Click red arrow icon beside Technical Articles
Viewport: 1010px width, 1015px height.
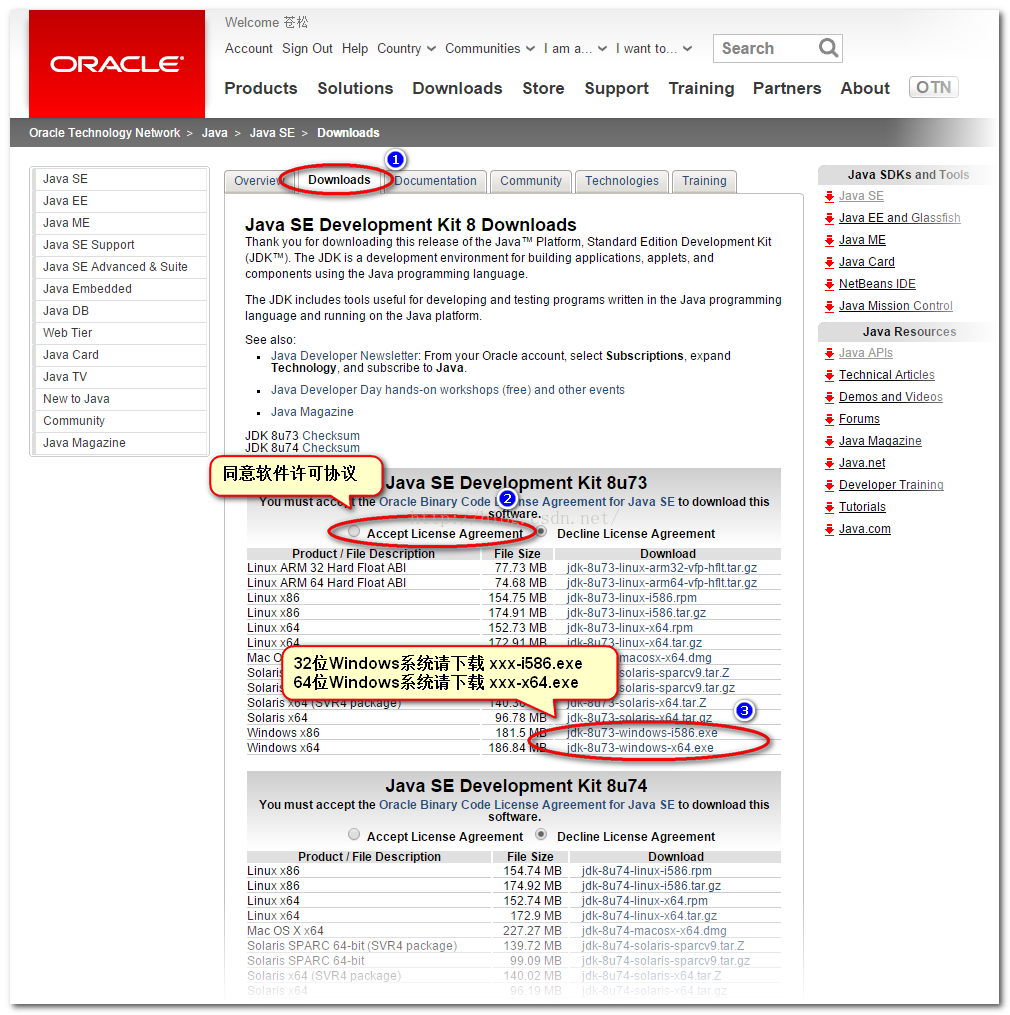[x=829, y=375]
